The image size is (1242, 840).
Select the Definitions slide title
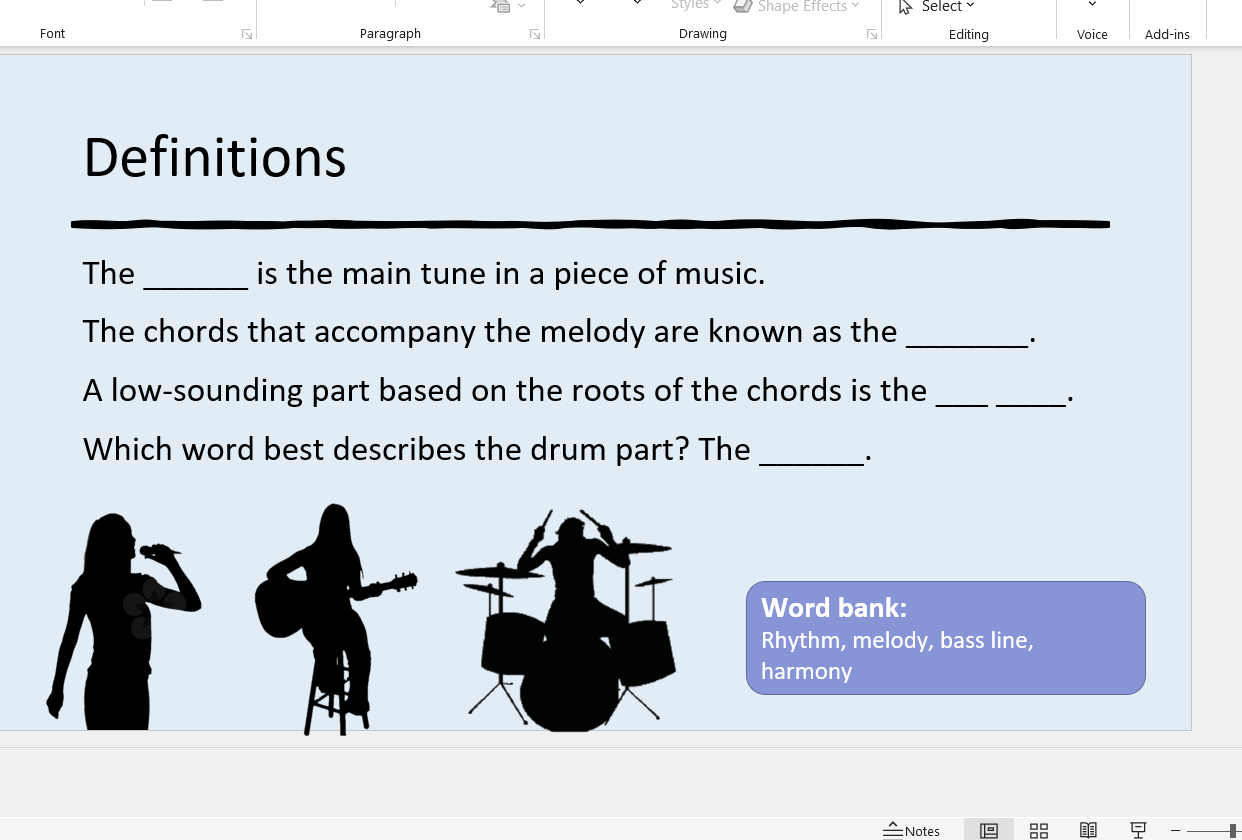coord(215,158)
